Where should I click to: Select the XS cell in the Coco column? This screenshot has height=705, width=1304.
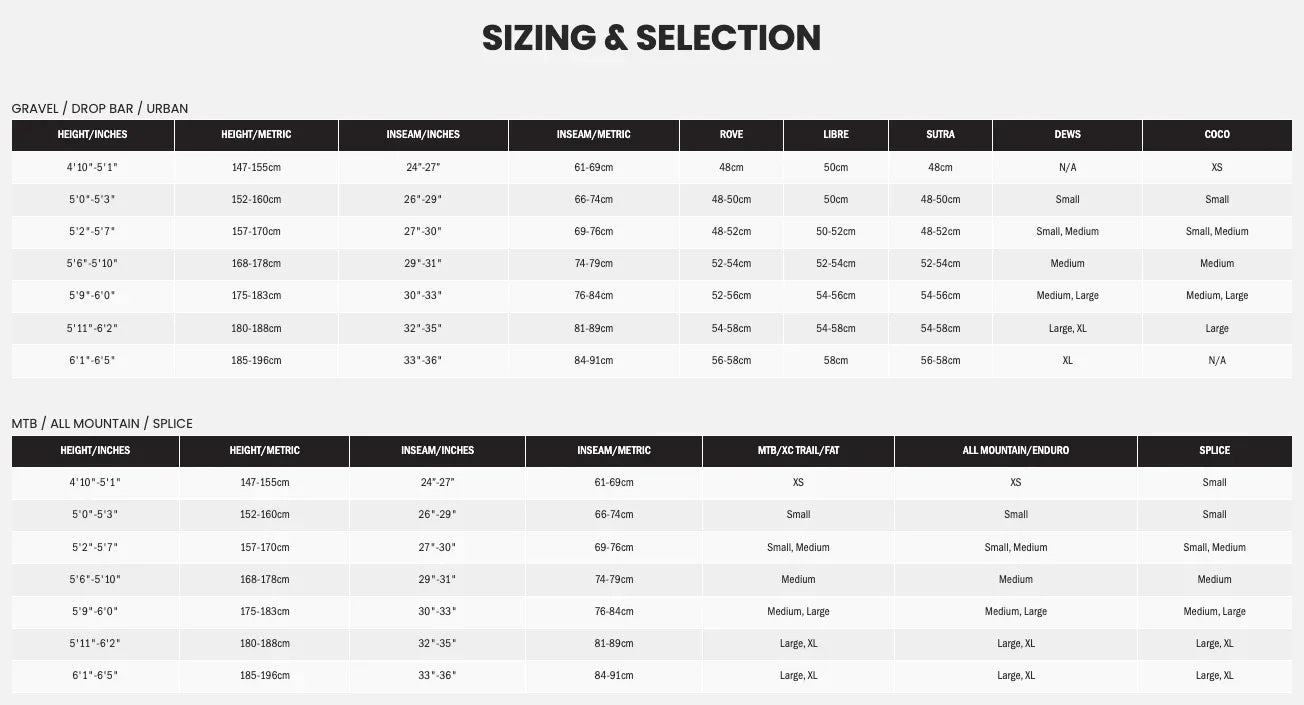point(1217,167)
